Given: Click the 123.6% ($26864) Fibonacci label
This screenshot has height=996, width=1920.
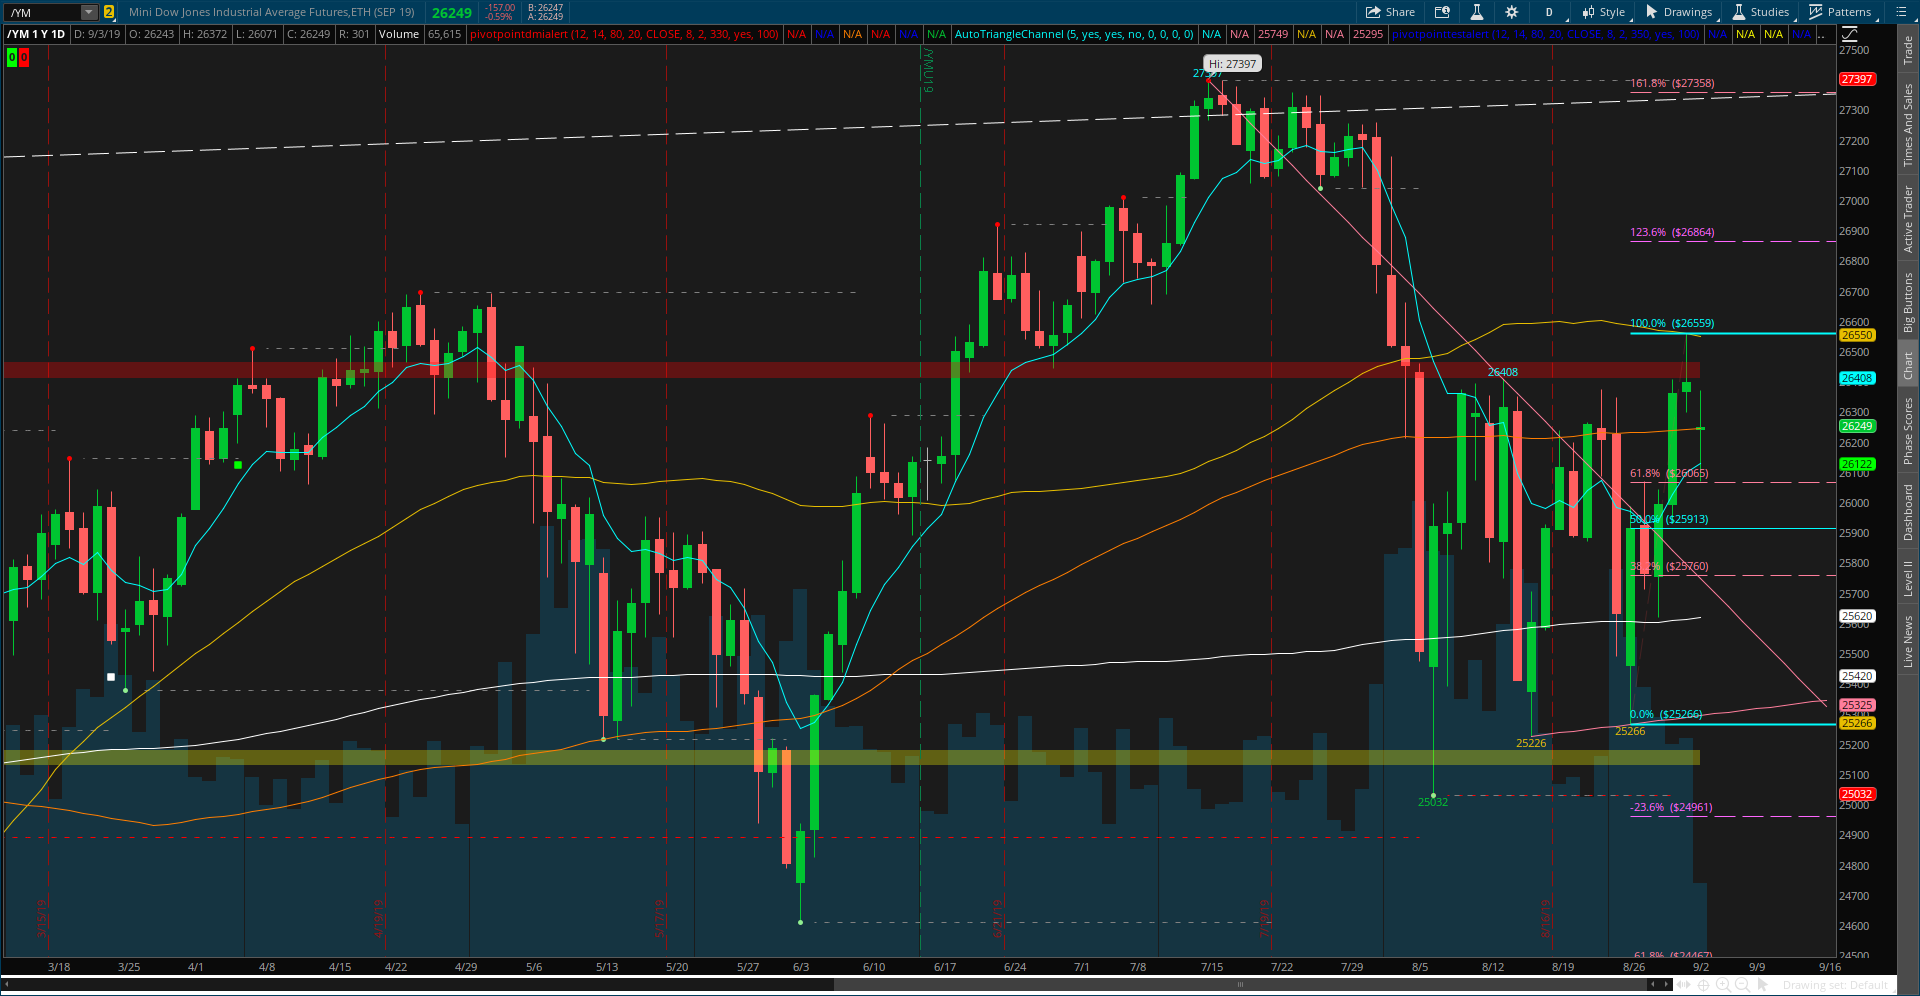Looking at the screenshot, I should (1672, 232).
